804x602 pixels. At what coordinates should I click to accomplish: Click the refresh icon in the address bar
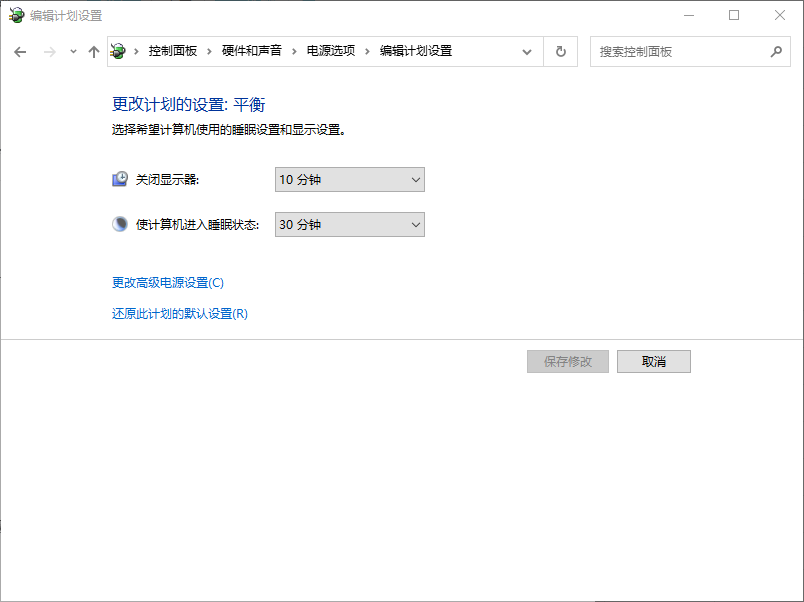(x=559, y=51)
